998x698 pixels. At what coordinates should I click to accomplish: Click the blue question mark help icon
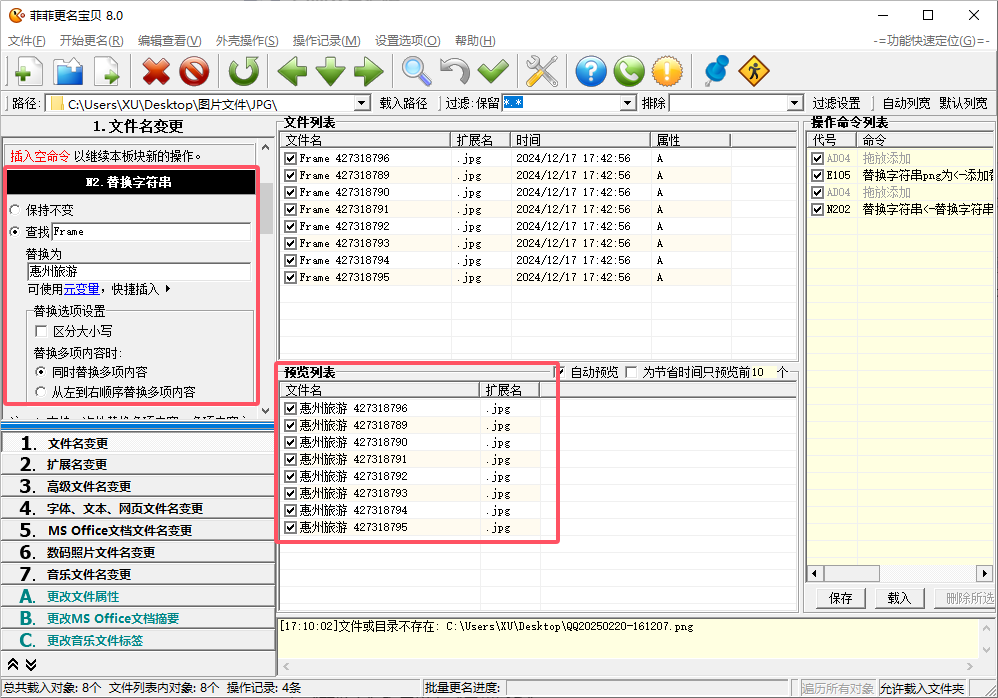[591, 71]
